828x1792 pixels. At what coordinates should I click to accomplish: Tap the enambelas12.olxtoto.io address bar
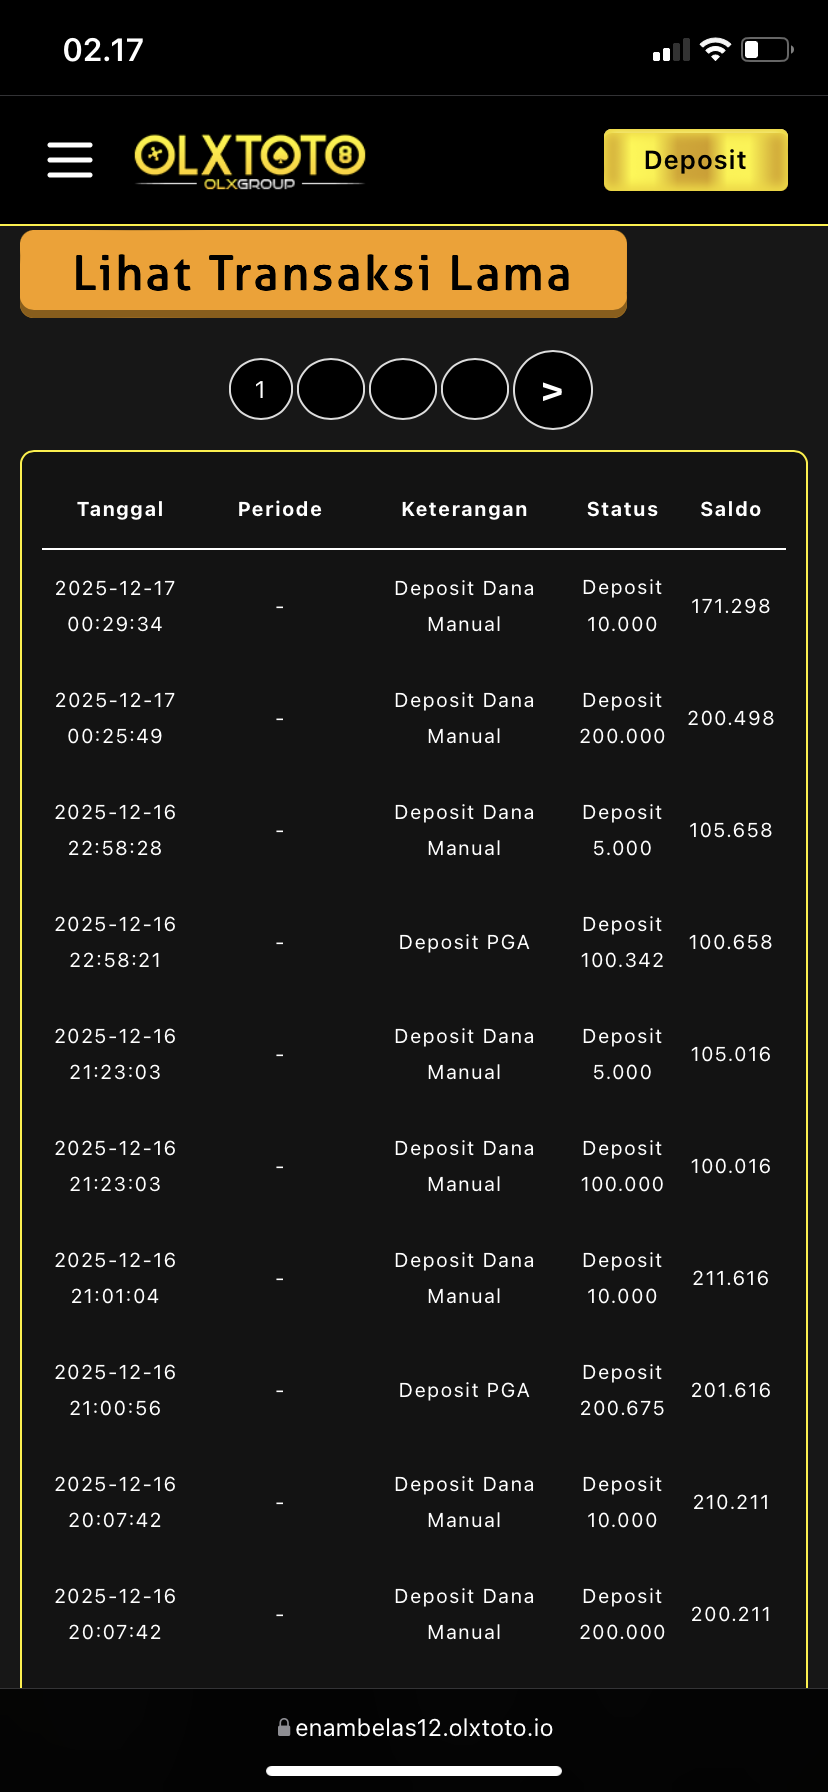424,1728
